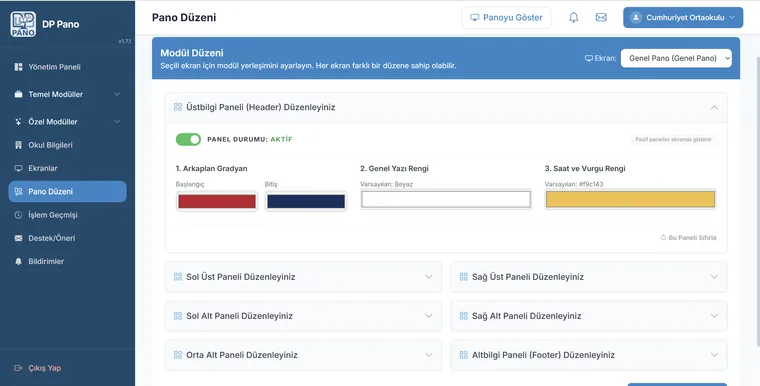
Task: Click the Çıkış Yap logout icon
Action: coord(18,368)
